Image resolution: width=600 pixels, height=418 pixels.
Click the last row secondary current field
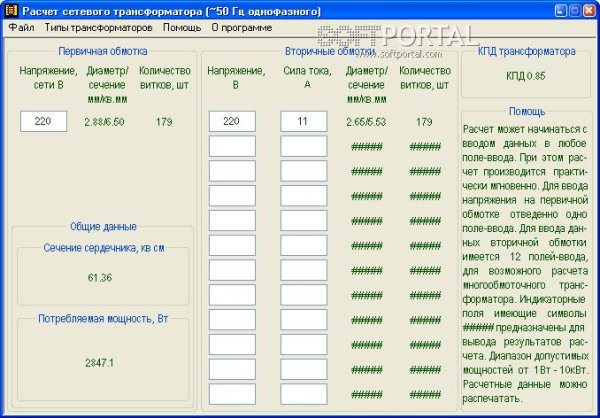point(304,394)
